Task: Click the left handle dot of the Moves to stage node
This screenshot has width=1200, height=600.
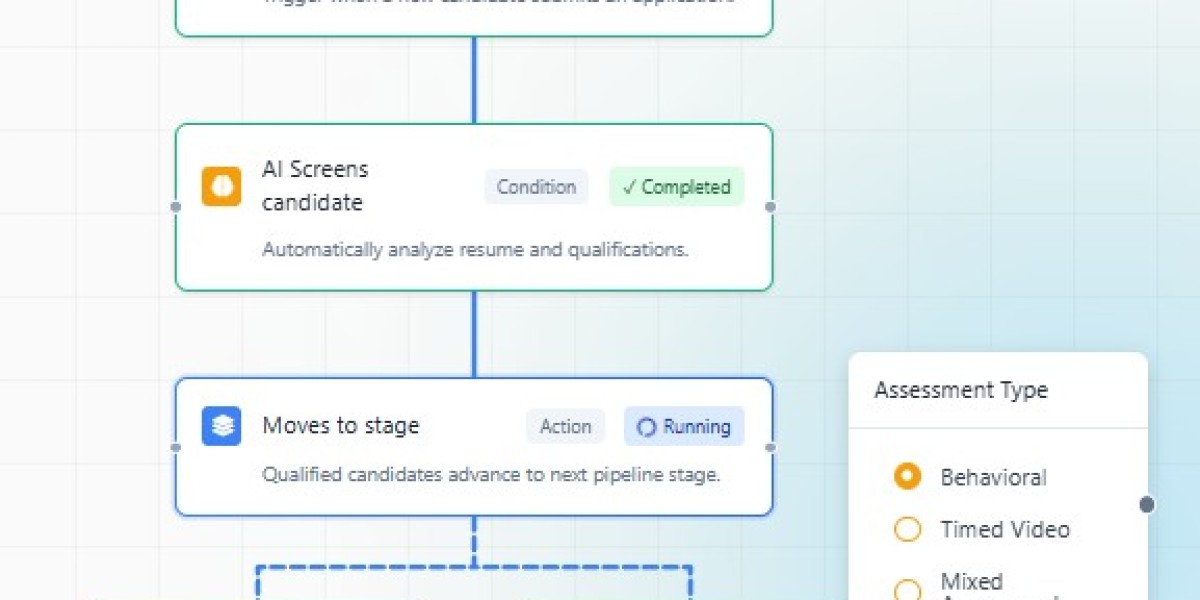Action: 176,446
